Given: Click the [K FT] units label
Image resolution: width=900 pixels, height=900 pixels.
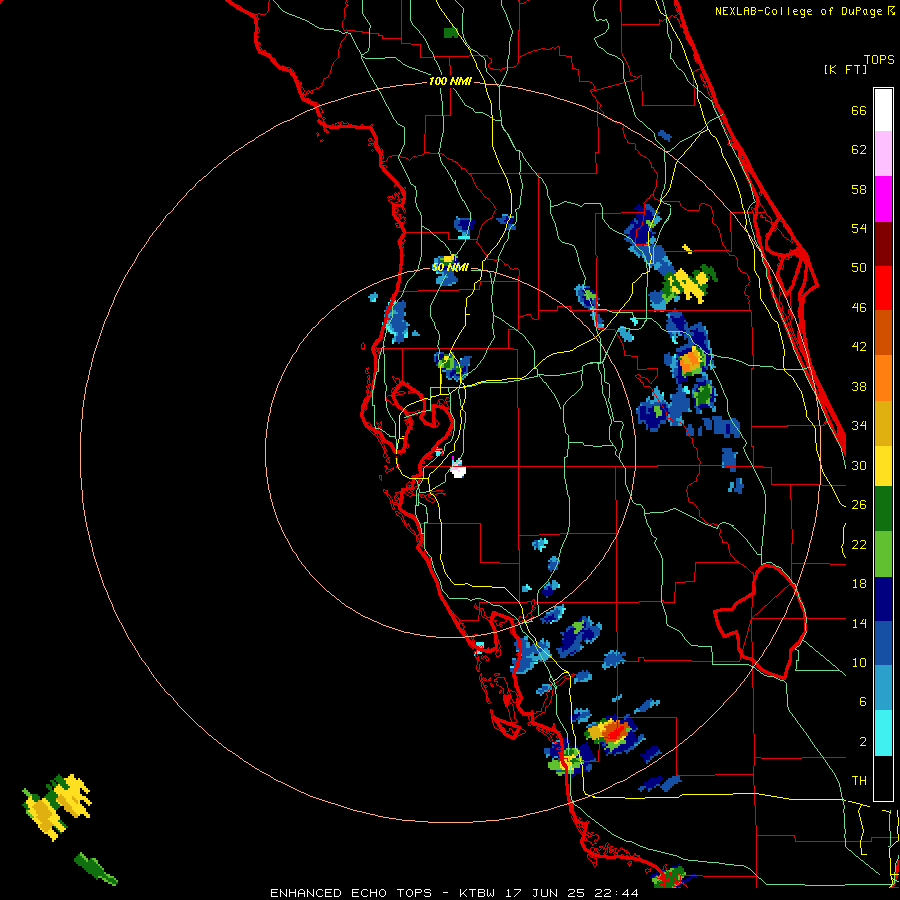Looking at the screenshot, I should coord(845,70).
